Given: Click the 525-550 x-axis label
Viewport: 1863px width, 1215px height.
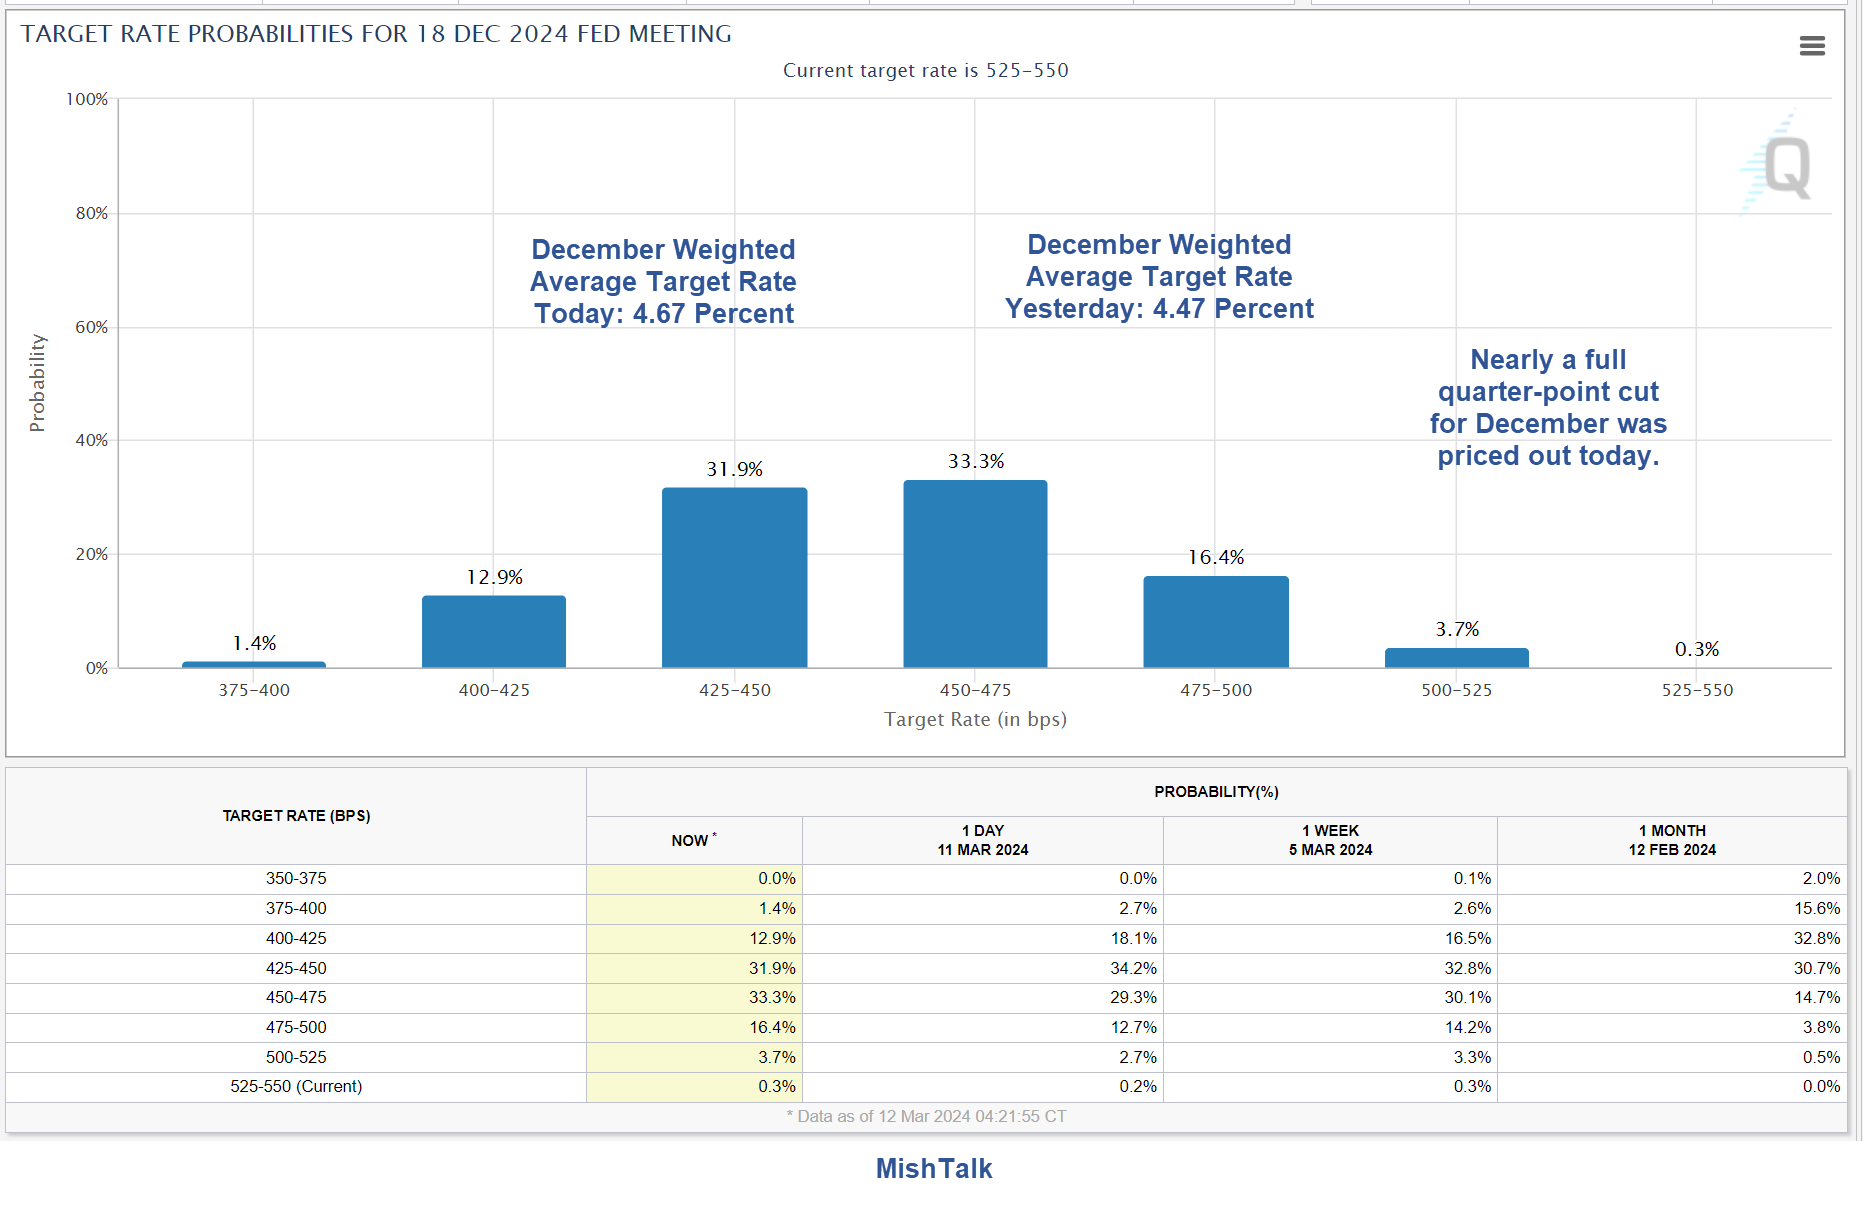Looking at the screenshot, I should 1697,690.
